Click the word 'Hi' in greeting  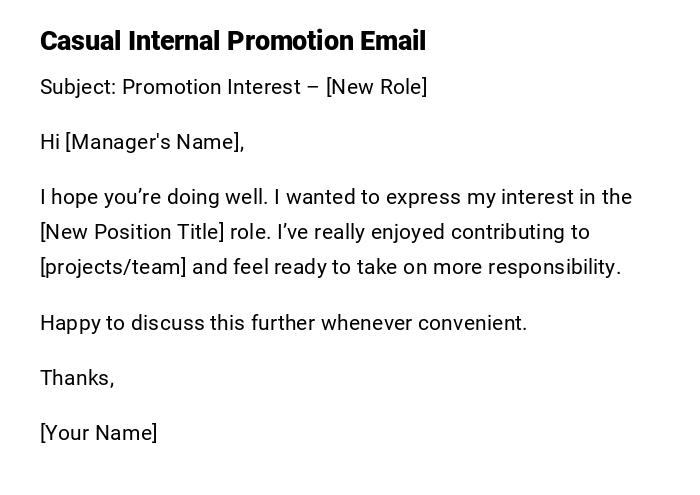coord(50,142)
